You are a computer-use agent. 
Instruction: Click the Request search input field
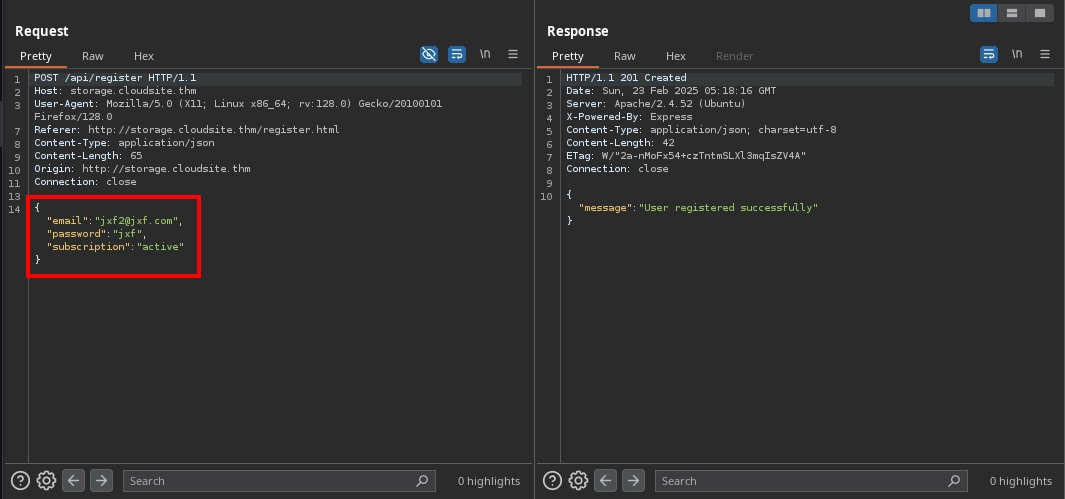pyautogui.click(x=270, y=481)
